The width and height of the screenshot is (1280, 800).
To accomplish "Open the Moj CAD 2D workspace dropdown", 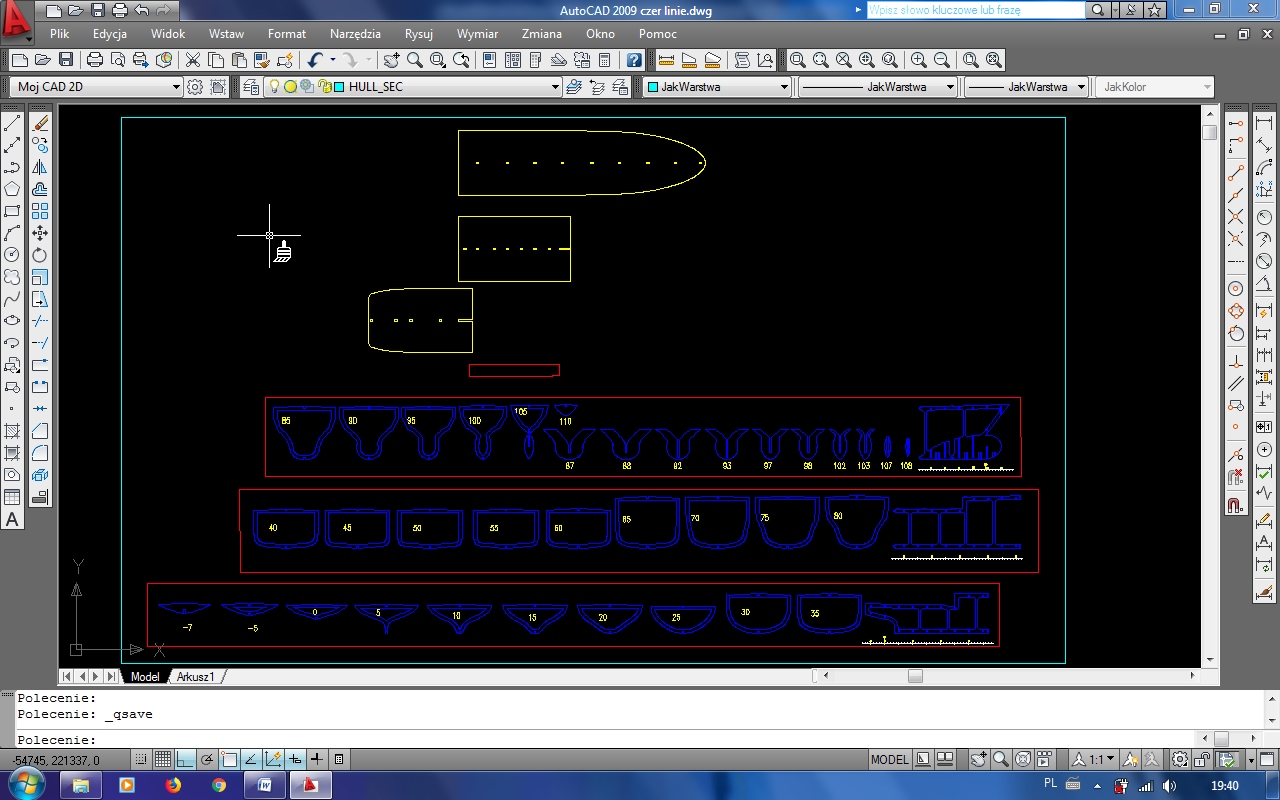I will click(176, 87).
